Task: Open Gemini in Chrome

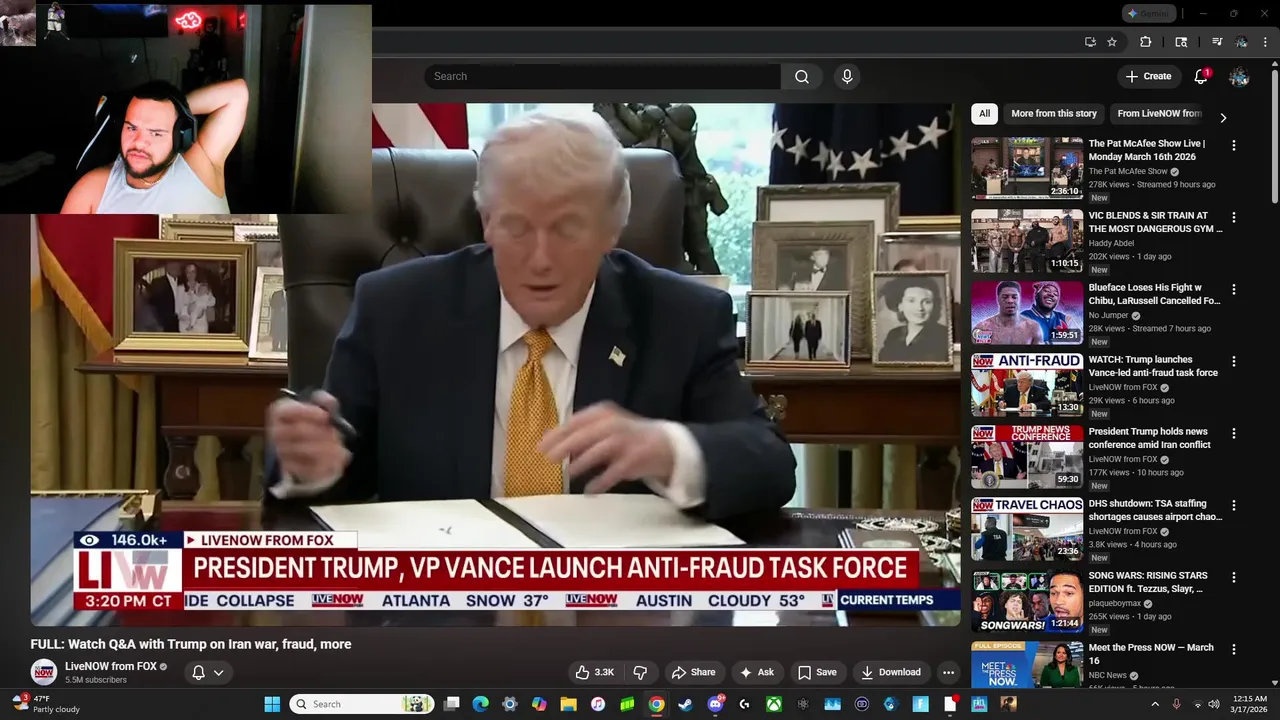Action: point(1147,13)
